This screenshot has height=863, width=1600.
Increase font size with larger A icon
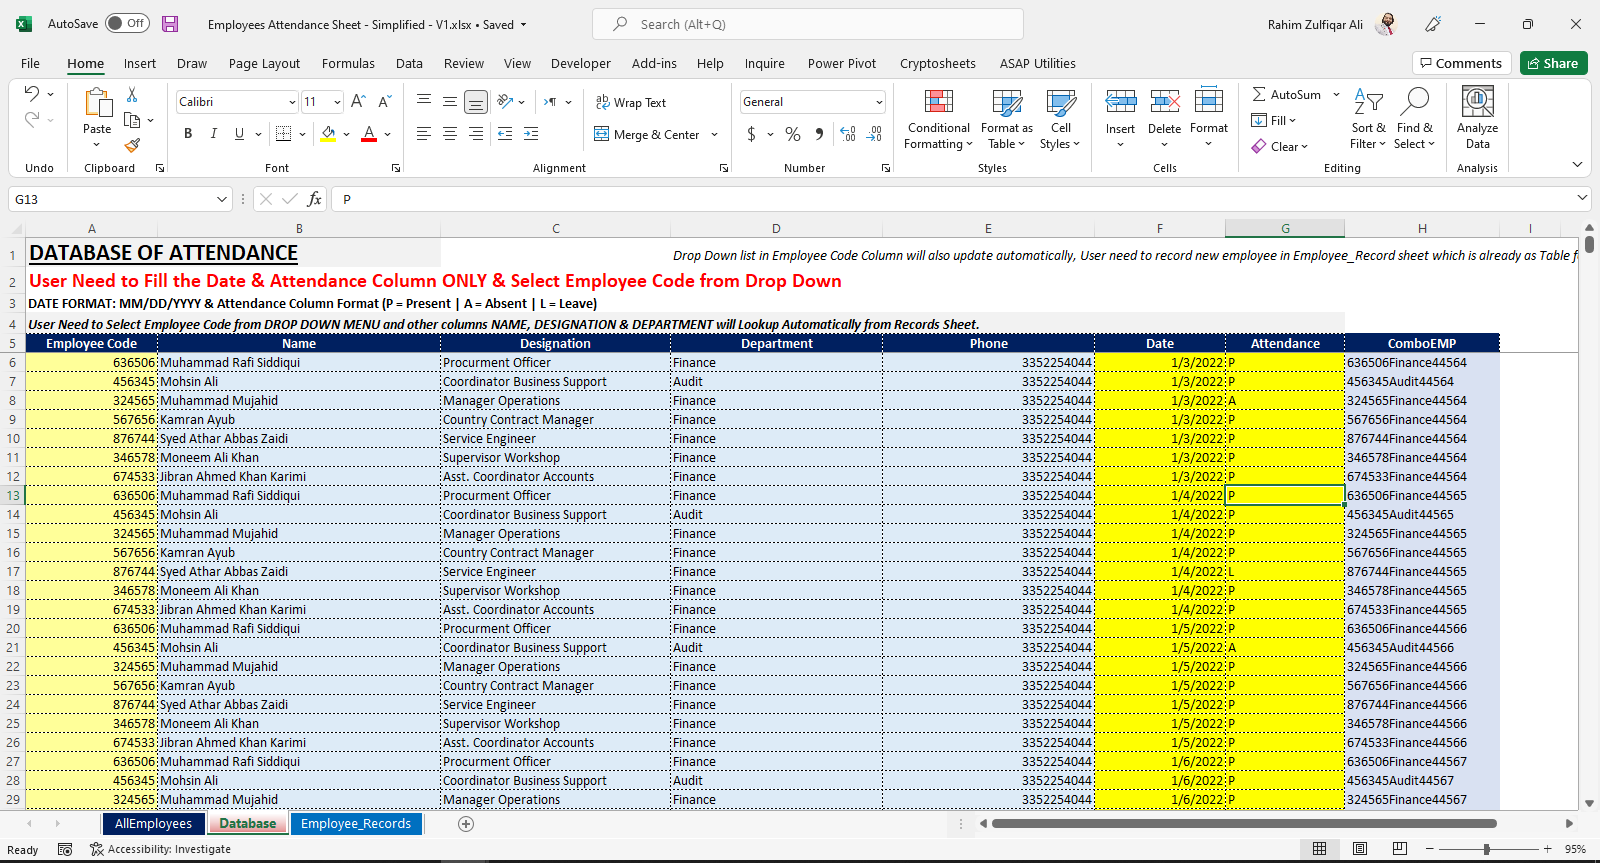(x=358, y=102)
